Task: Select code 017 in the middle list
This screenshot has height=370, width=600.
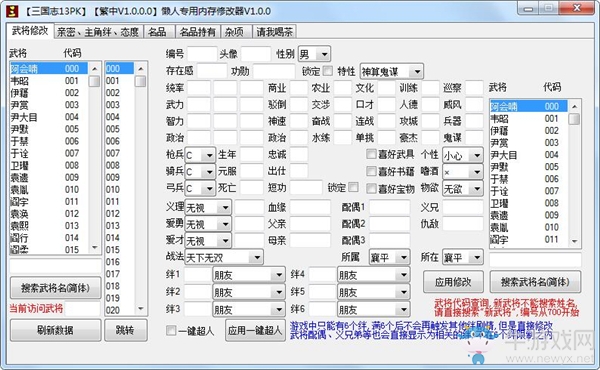Action: click(119, 274)
